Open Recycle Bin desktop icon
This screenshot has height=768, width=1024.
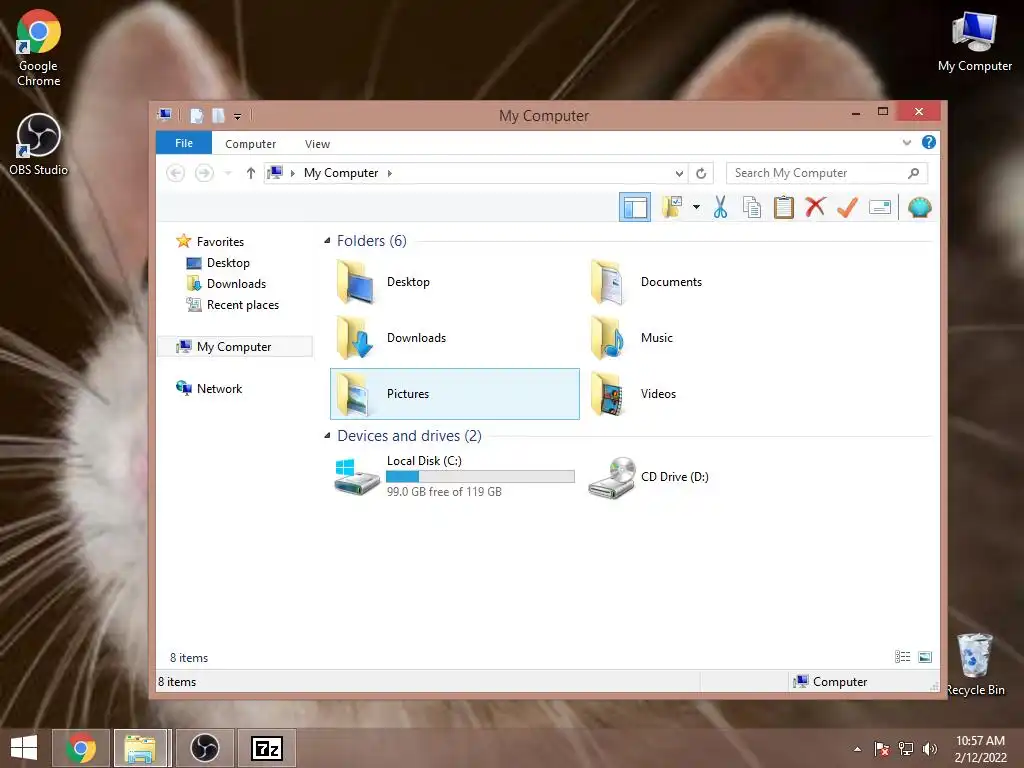(975, 665)
